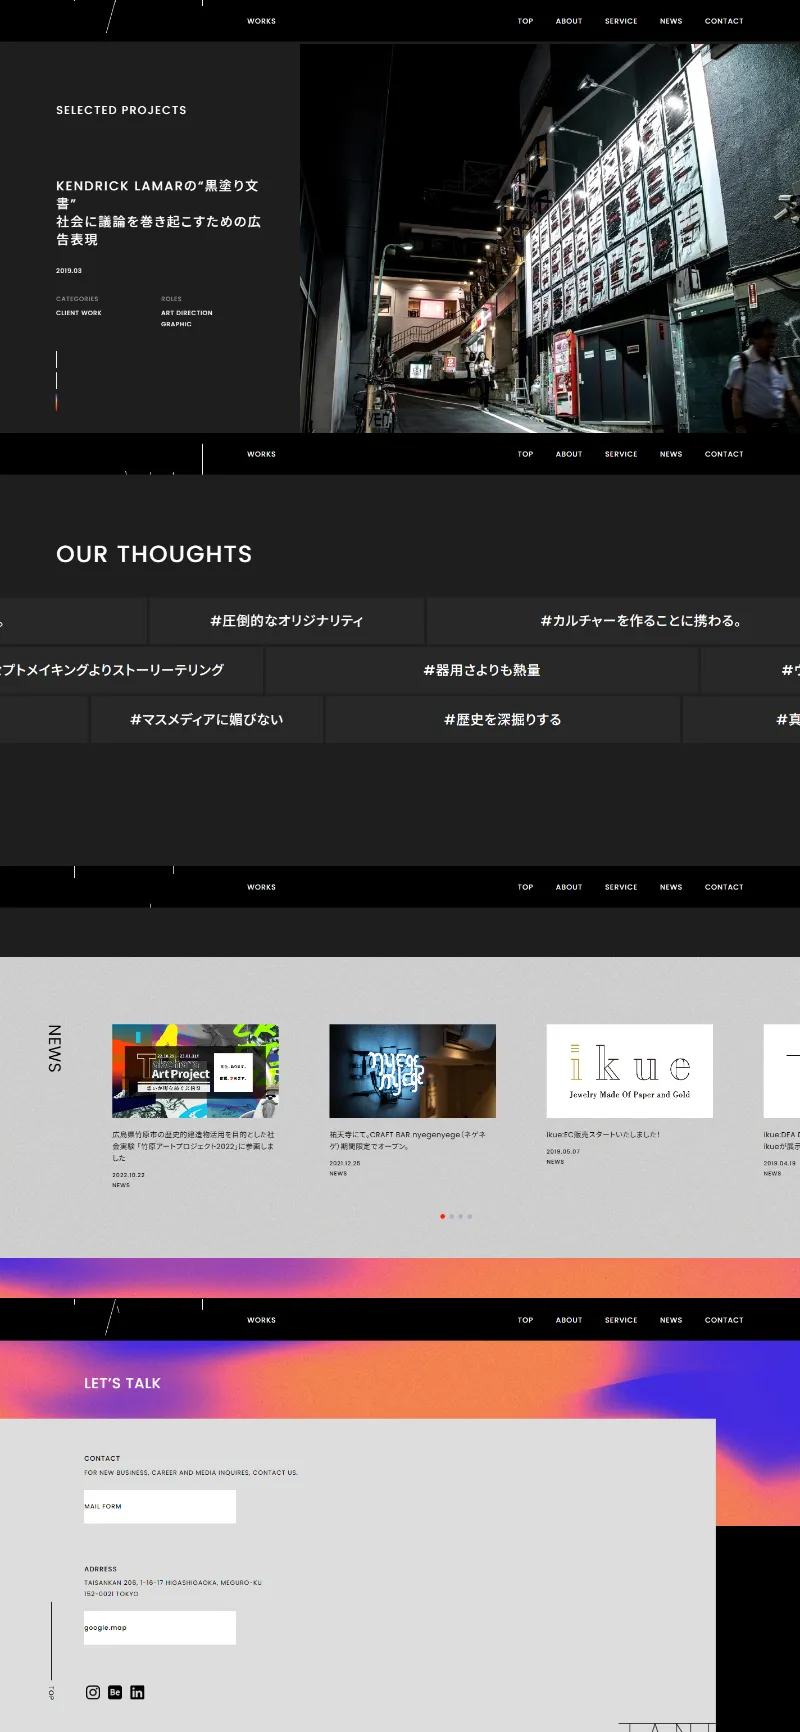Select the orange project slide indicator bar
Image resolution: width=800 pixels, height=1732 pixels.
coord(56,402)
